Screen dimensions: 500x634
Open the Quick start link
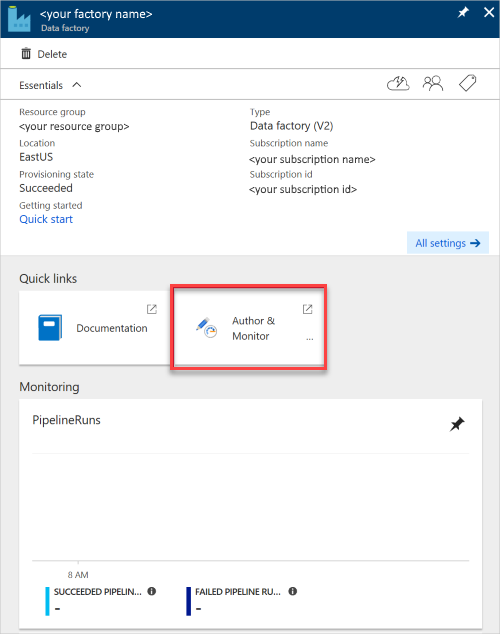pyautogui.click(x=46, y=219)
